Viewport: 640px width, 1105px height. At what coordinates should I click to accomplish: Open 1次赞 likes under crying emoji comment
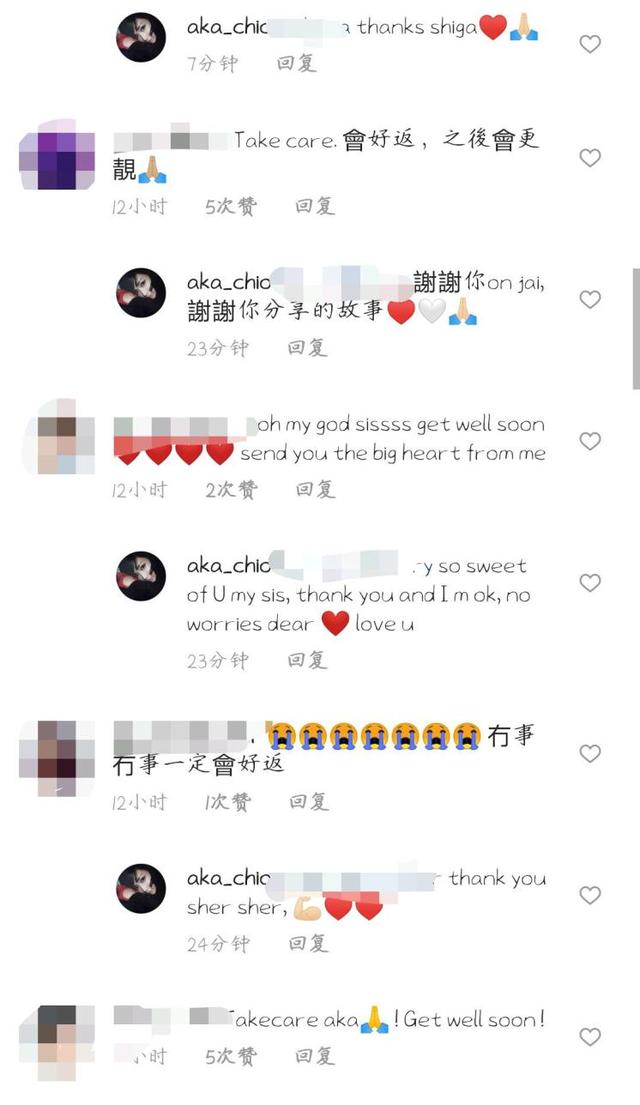228,801
